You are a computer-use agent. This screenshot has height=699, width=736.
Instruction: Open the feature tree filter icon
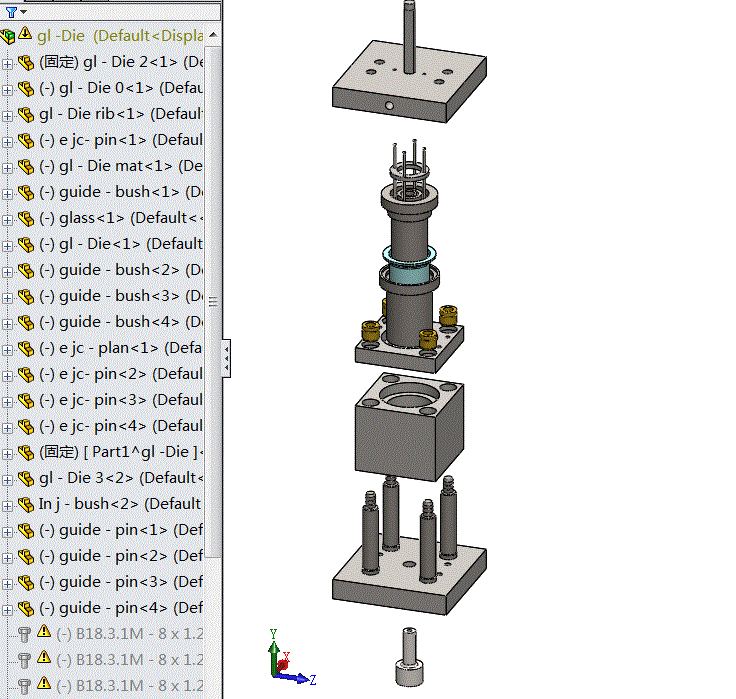tap(11, 12)
